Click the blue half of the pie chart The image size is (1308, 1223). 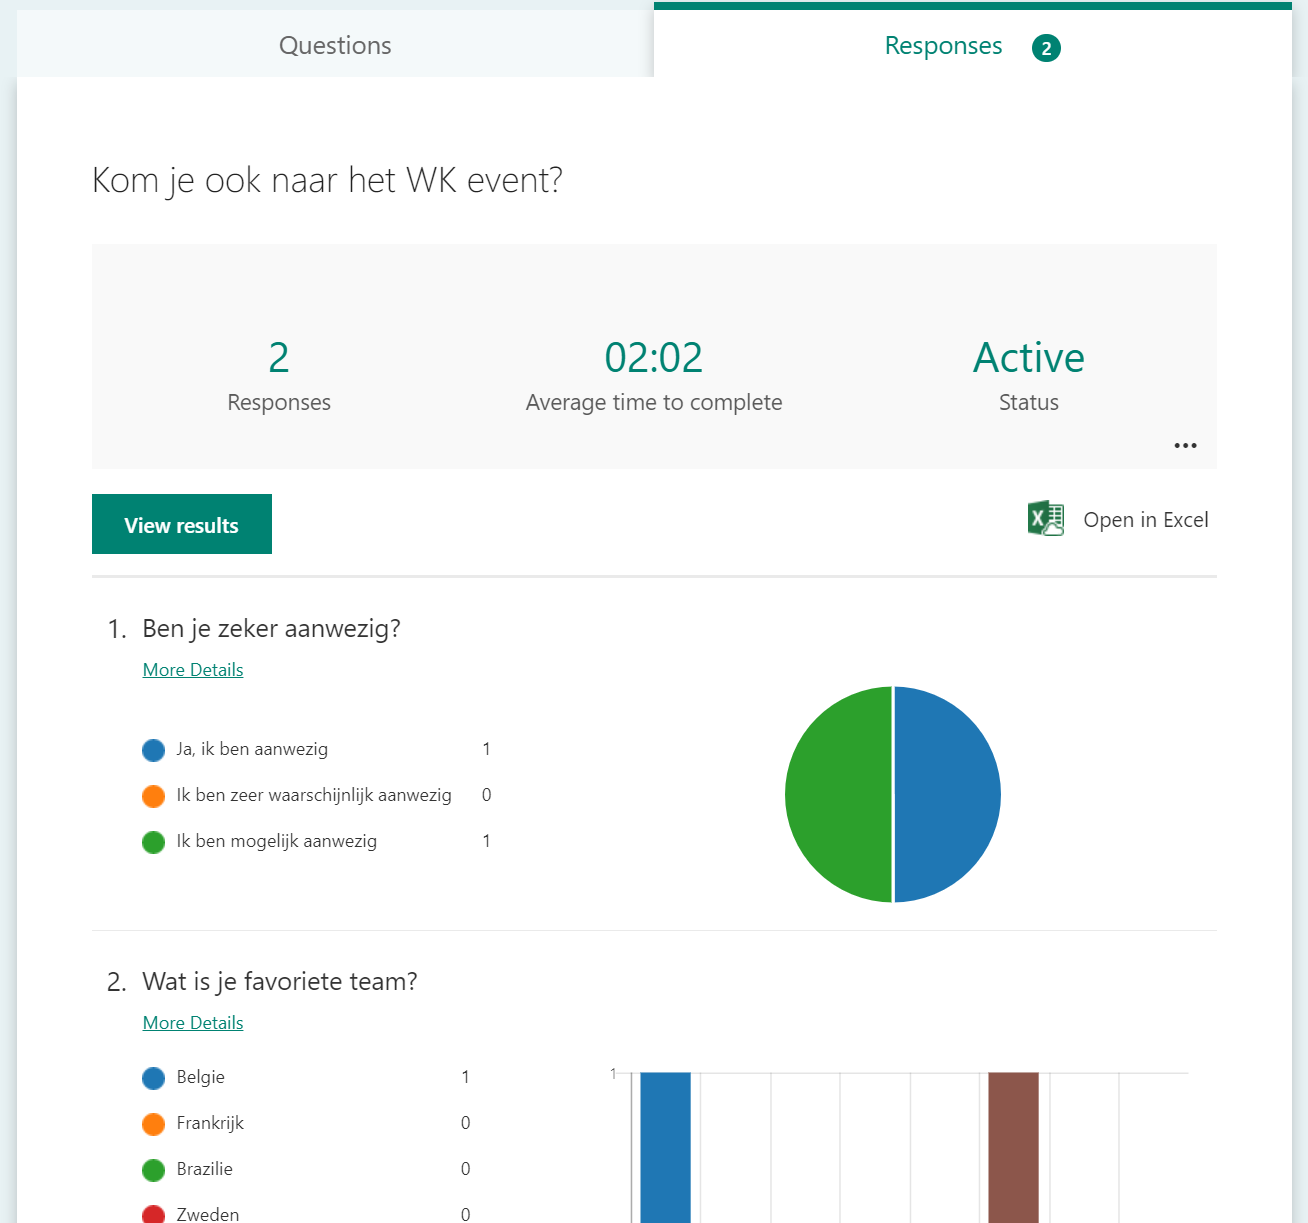click(x=948, y=794)
